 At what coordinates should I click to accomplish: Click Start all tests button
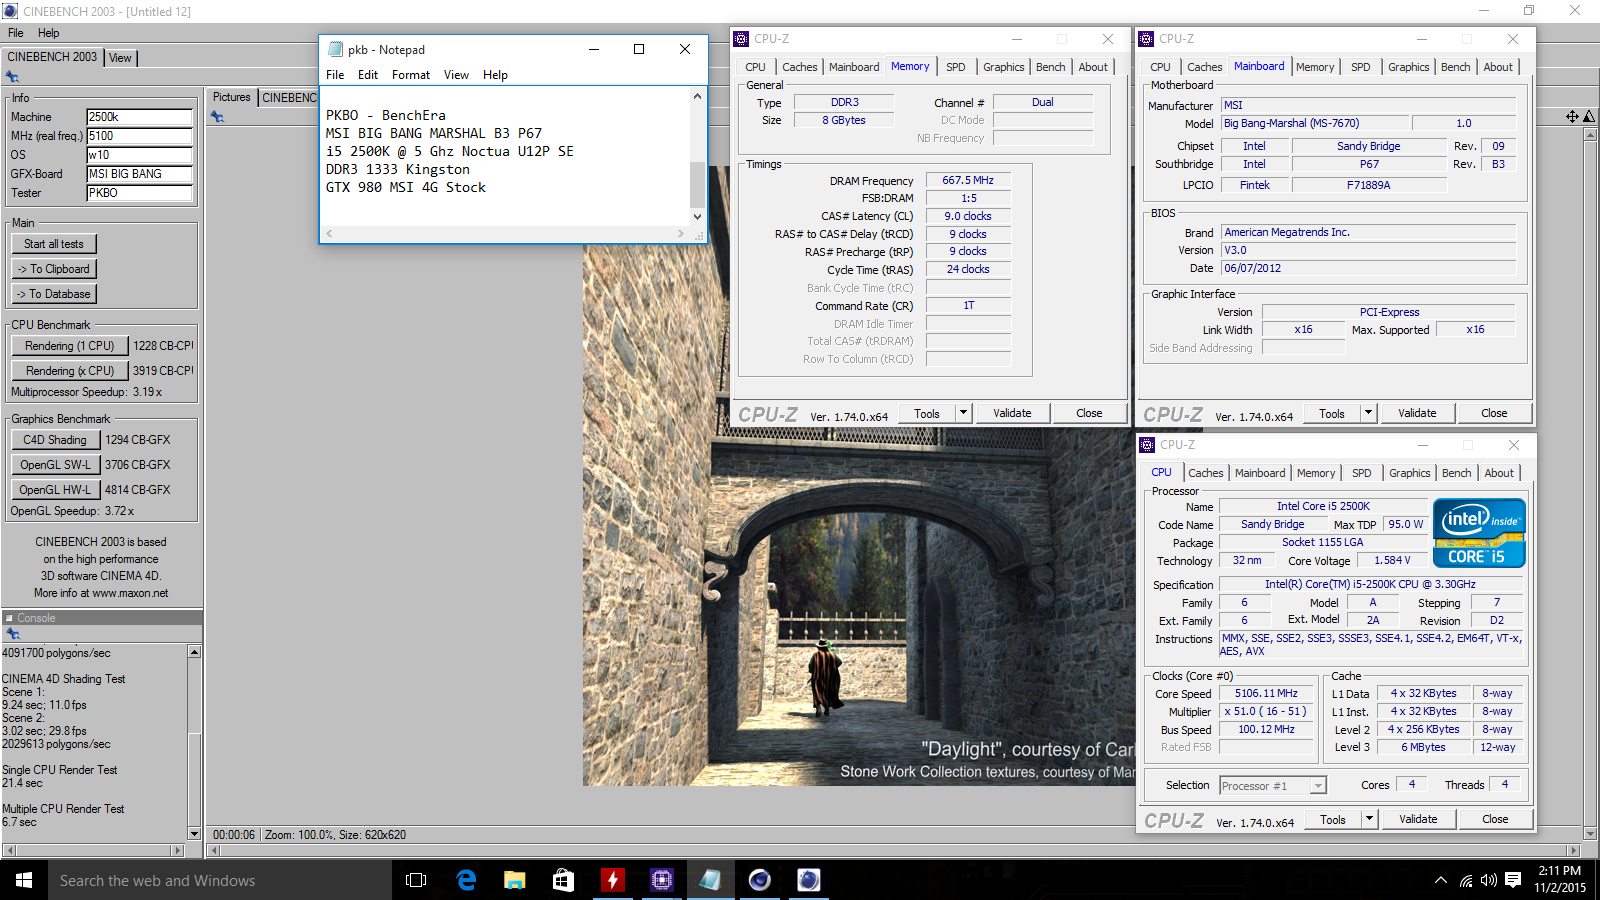tap(54, 244)
